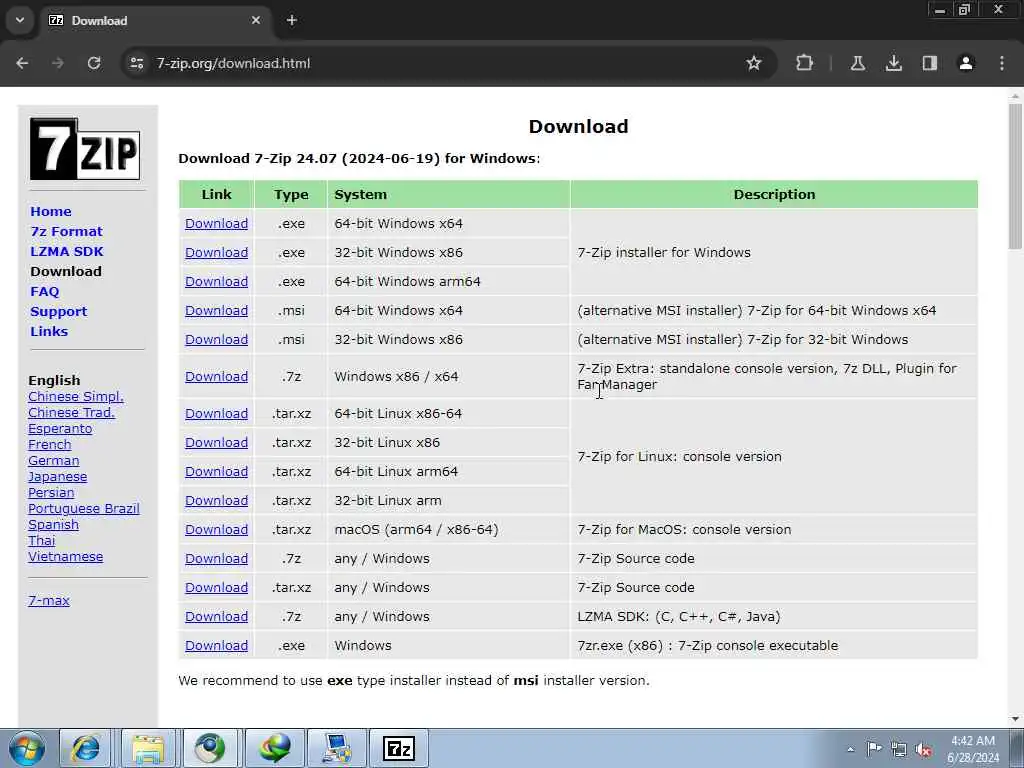Switch language to Esperanto

(60, 428)
